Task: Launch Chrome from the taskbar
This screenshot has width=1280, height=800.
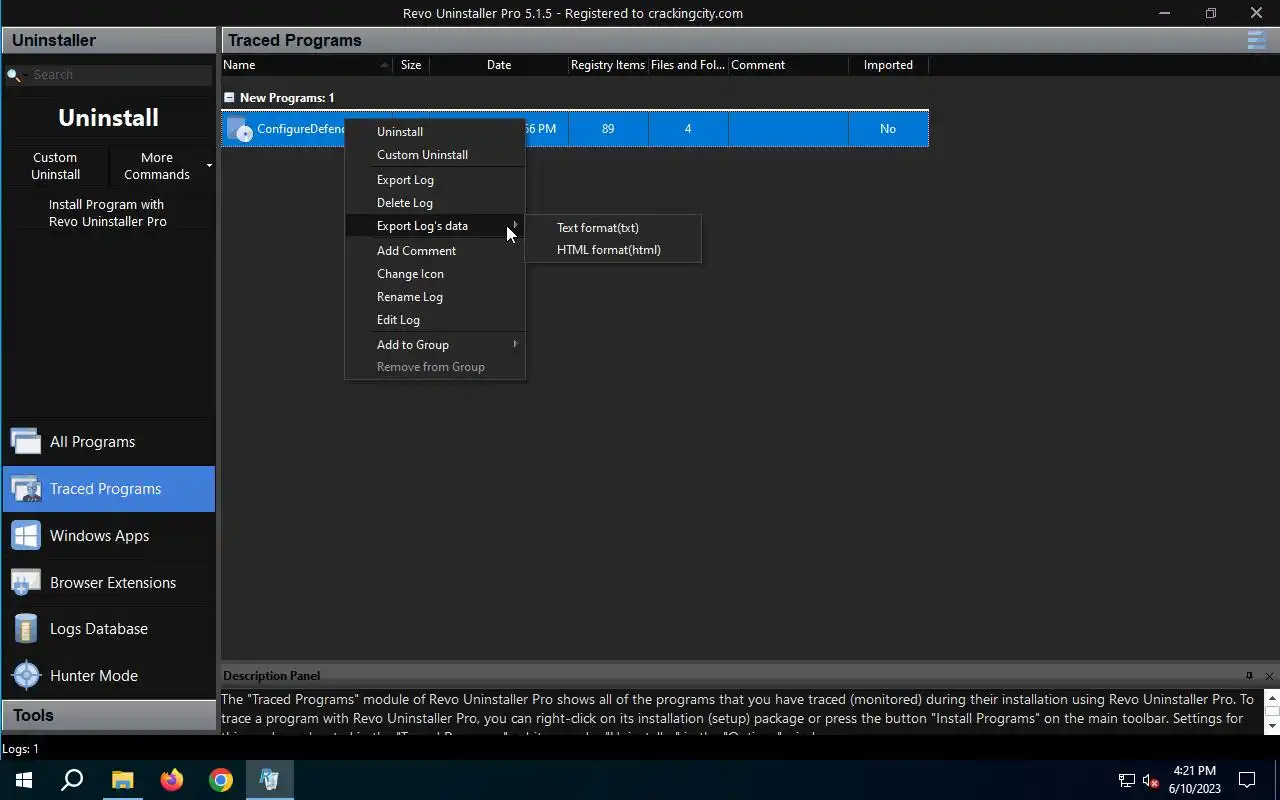Action: pos(221,780)
